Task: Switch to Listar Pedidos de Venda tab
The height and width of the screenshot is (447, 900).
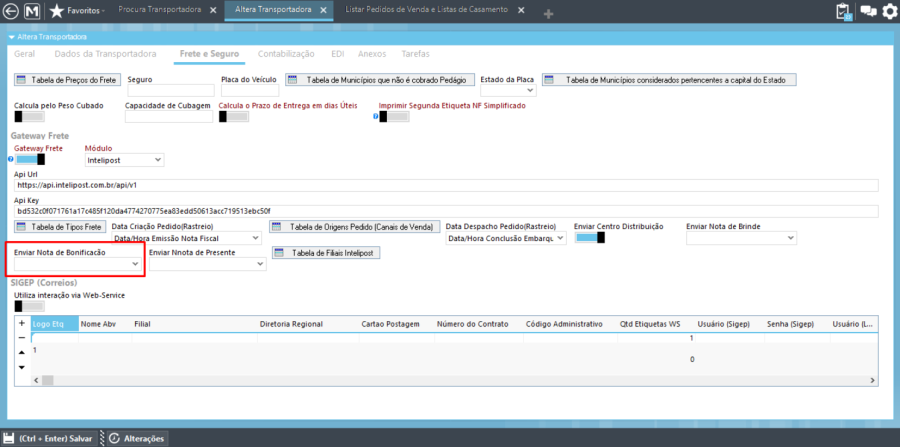Action: pos(426,10)
